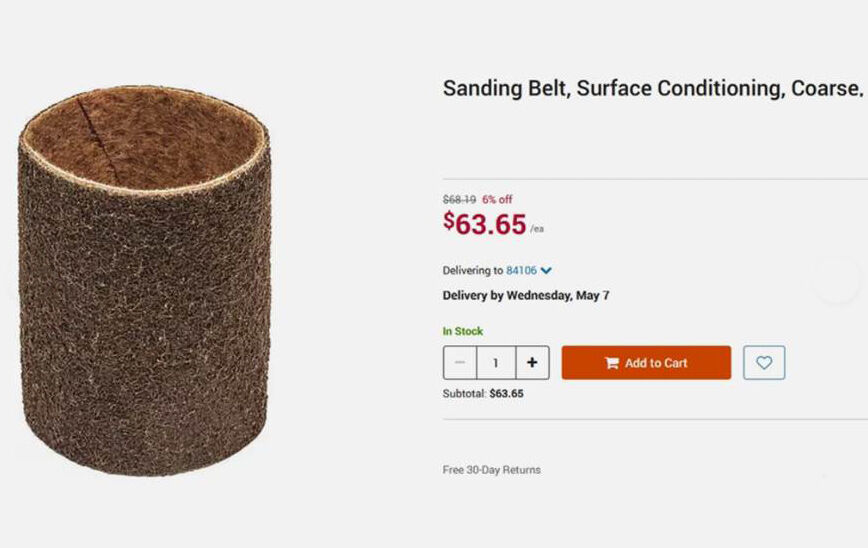Screen dimensions: 868x548
Task: Focus the quantity input field
Action: click(x=495, y=363)
